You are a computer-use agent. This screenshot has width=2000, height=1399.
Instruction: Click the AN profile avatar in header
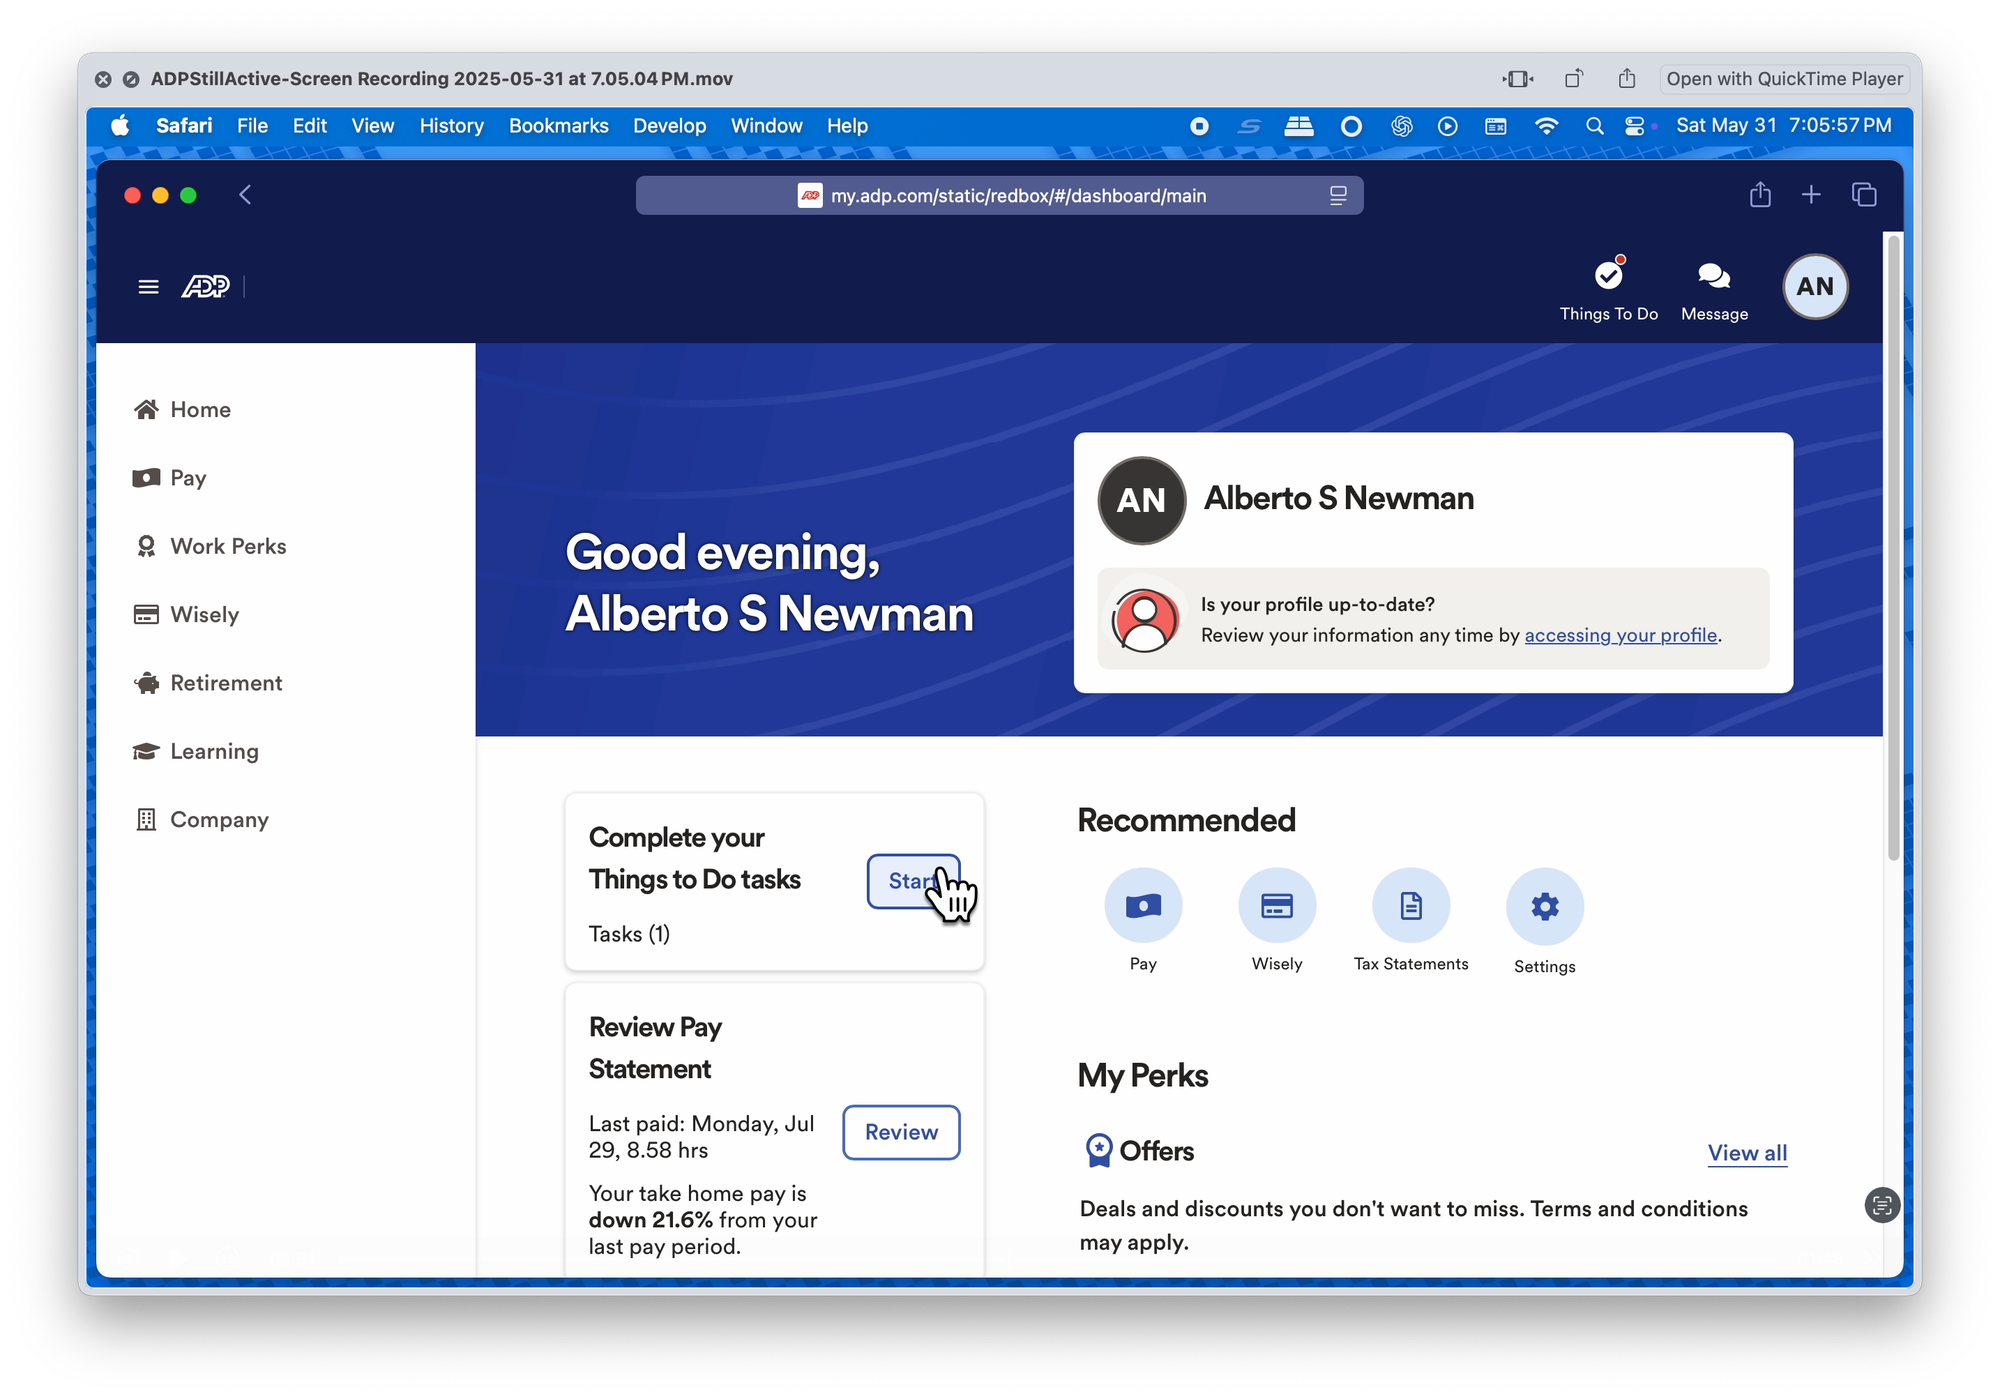[x=1815, y=287]
